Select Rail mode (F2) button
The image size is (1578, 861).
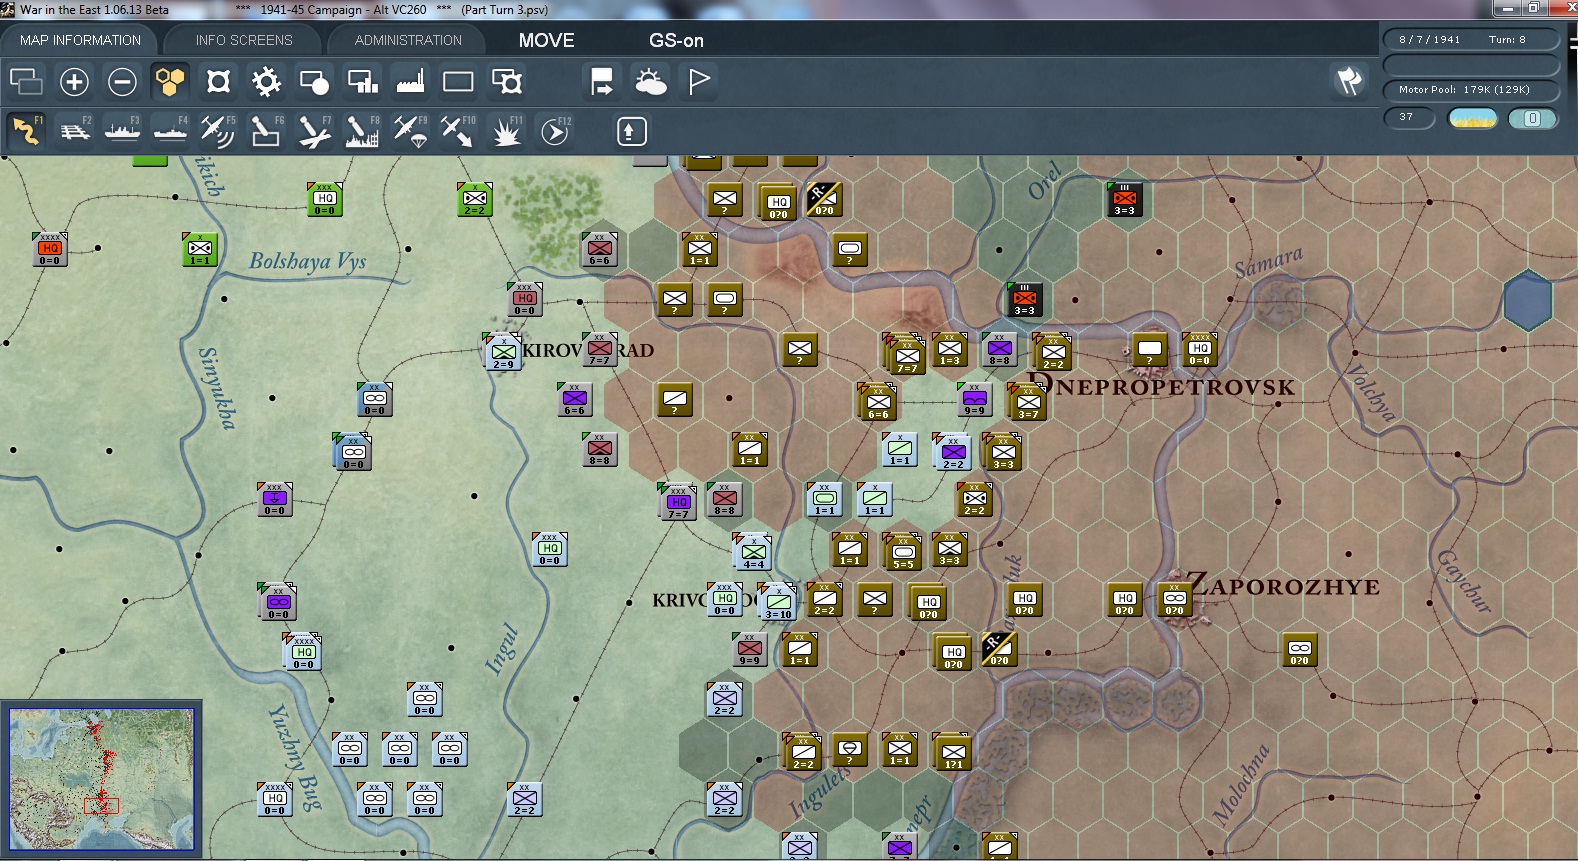(74, 131)
